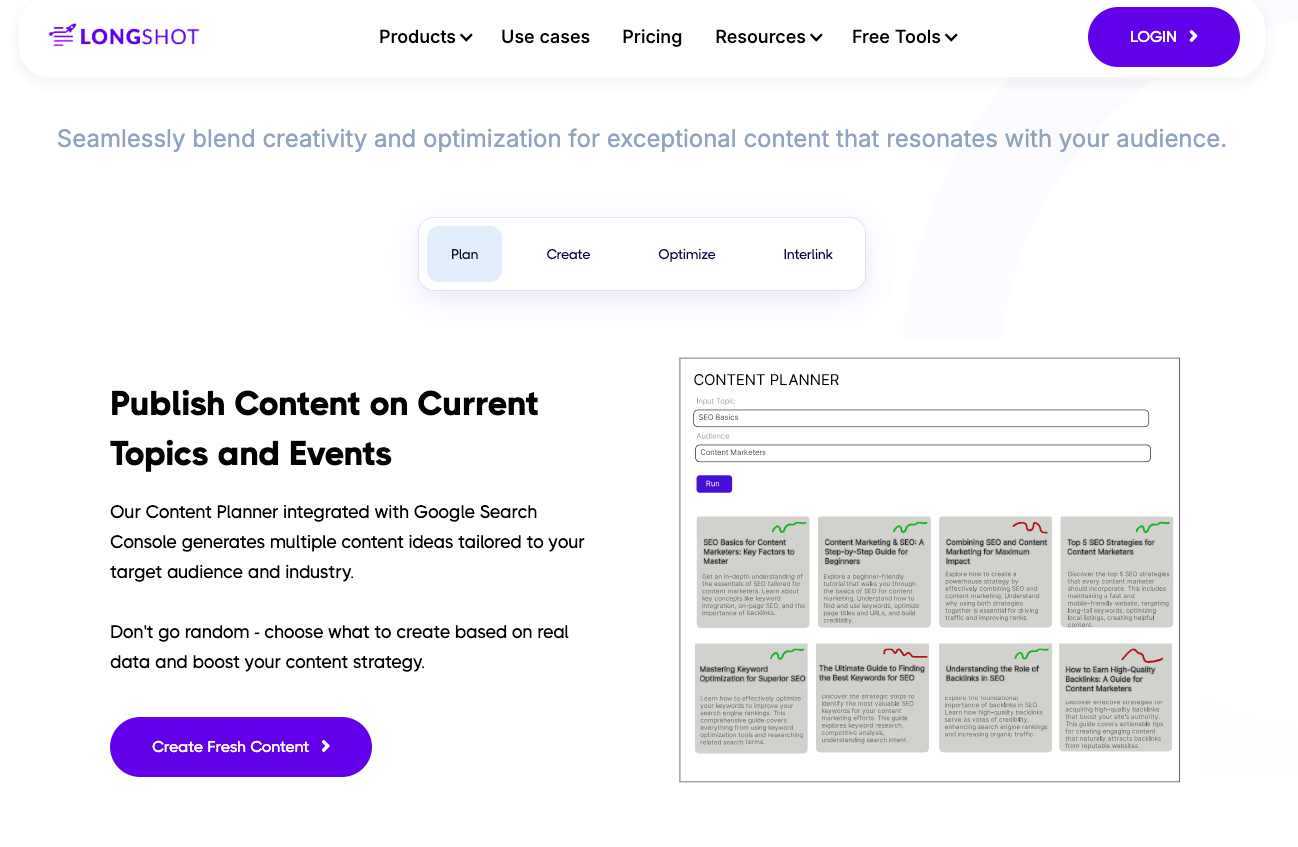Click trend graph on 'SEO Basics for Content Marketers' card
Viewport: 1298px width, 847px height.
coord(789,527)
